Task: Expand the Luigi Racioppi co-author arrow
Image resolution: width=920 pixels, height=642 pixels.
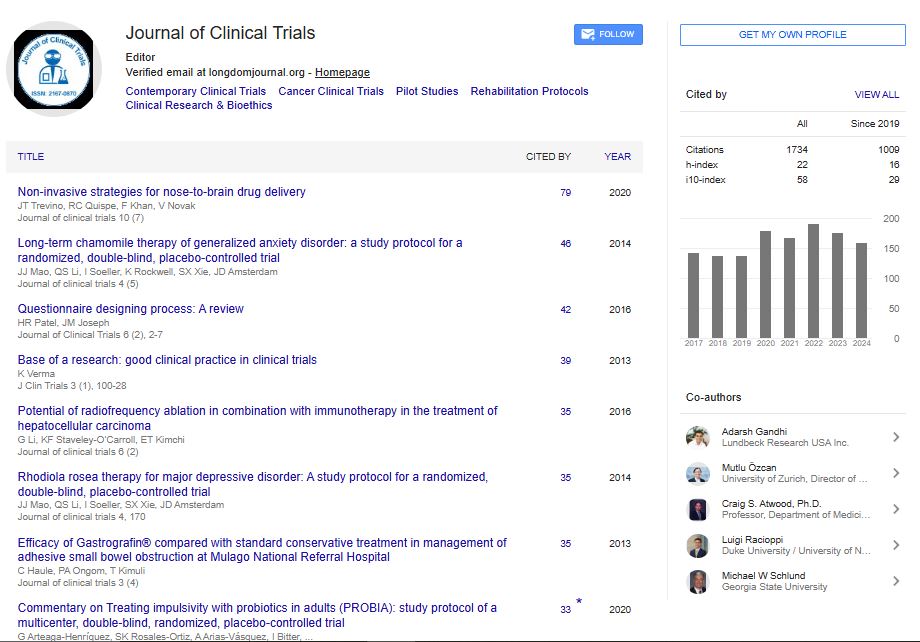Action: tap(896, 546)
